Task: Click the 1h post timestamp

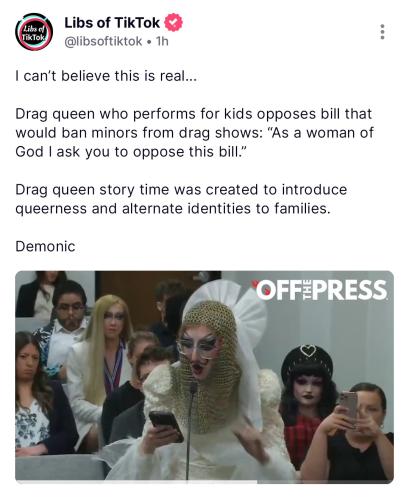Action: [x=162, y=41]
